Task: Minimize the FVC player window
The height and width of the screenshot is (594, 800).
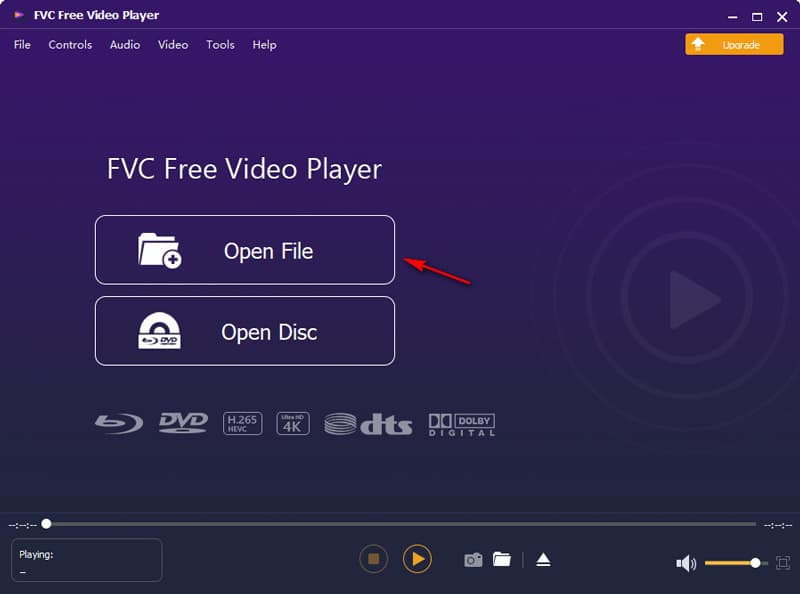Action: 733,17
